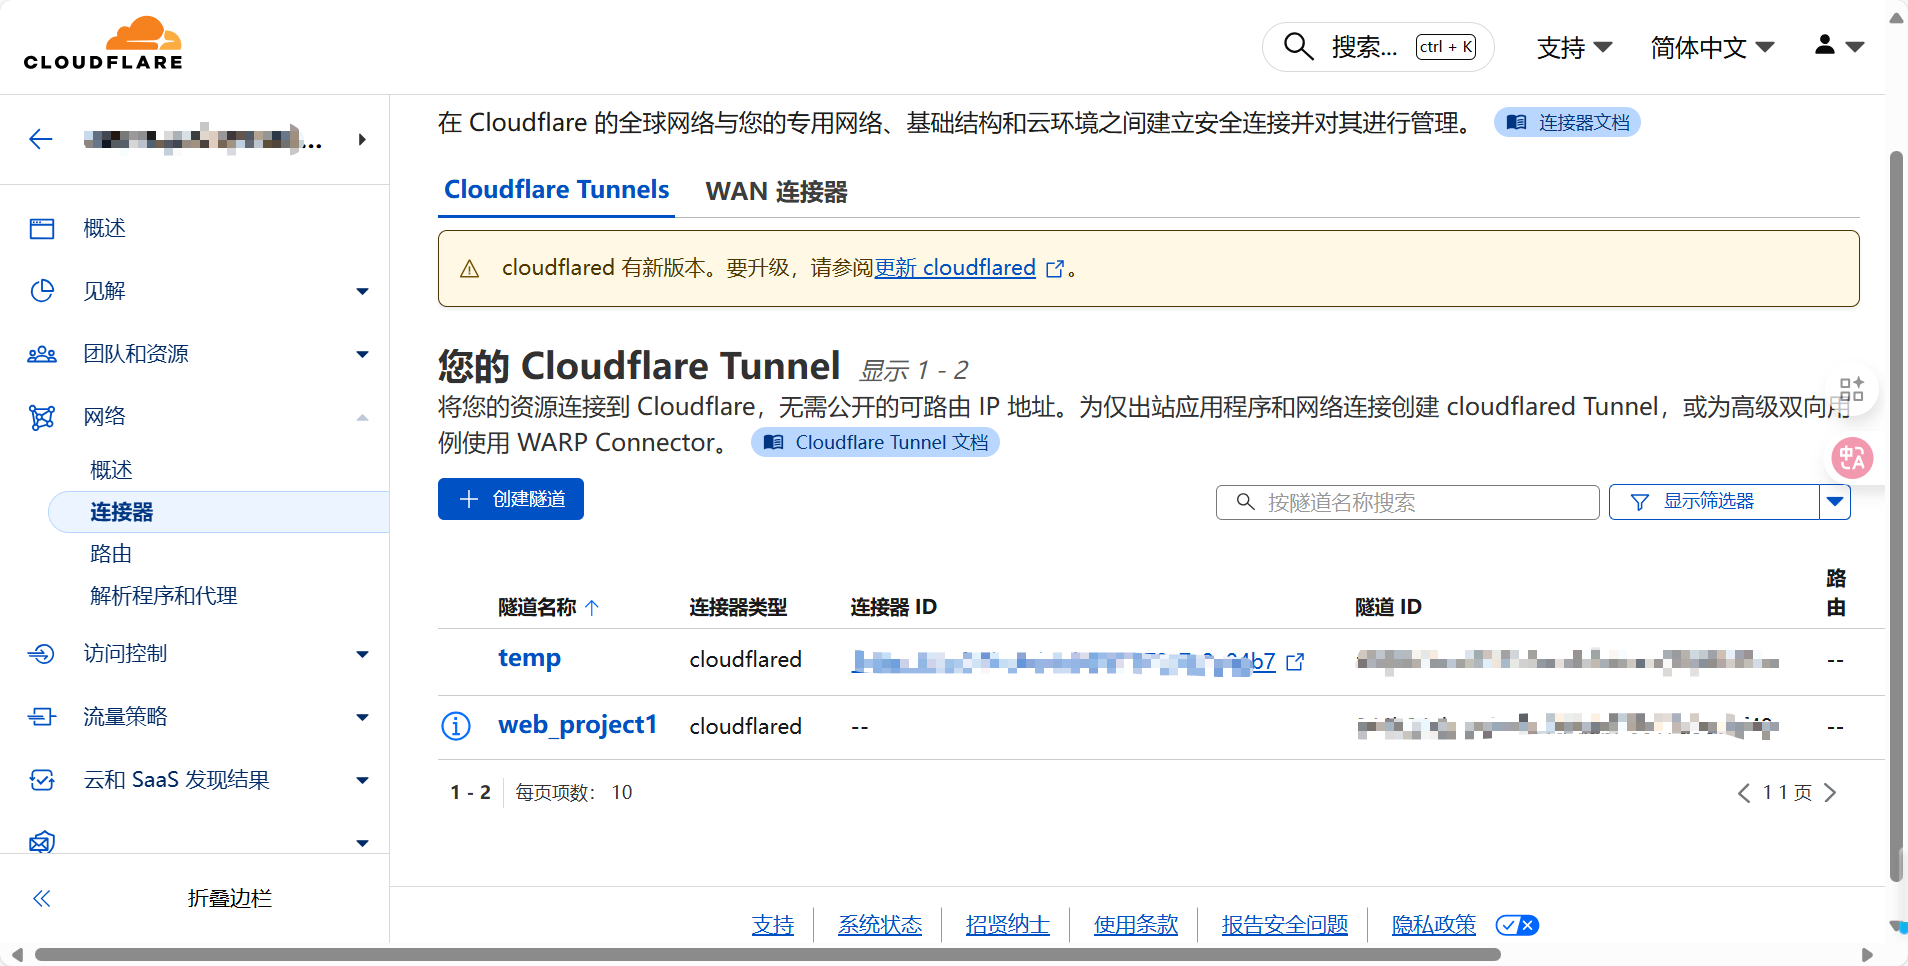Open 解析程序和代理 in the sidebar
The width and height of the screenshot is (1908, 966).
tap(164, 596)
